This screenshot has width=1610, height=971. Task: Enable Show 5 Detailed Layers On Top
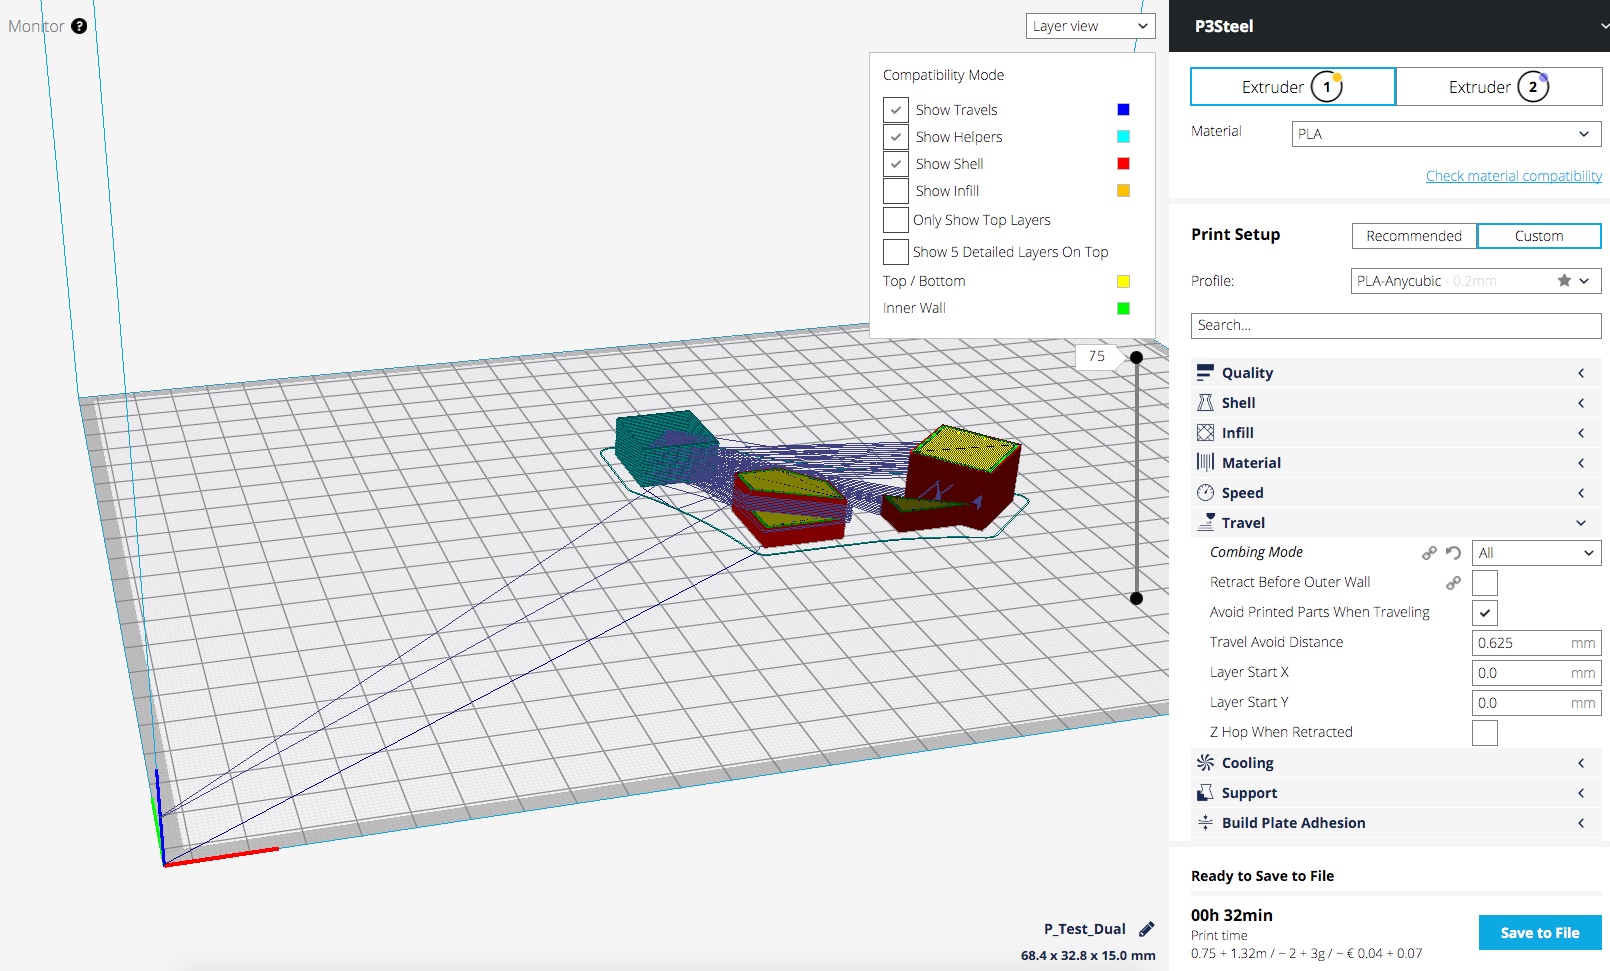[896, 252]
